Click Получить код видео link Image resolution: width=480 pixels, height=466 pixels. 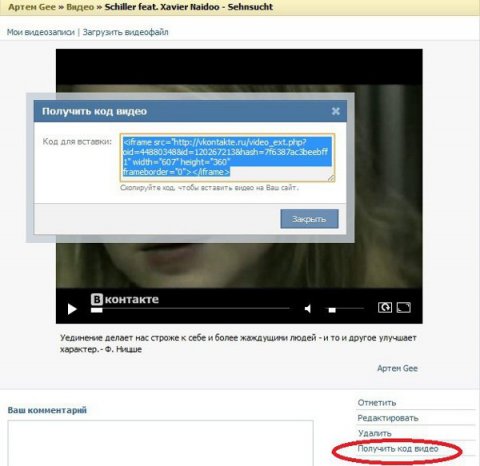click(x=398, y=449)
